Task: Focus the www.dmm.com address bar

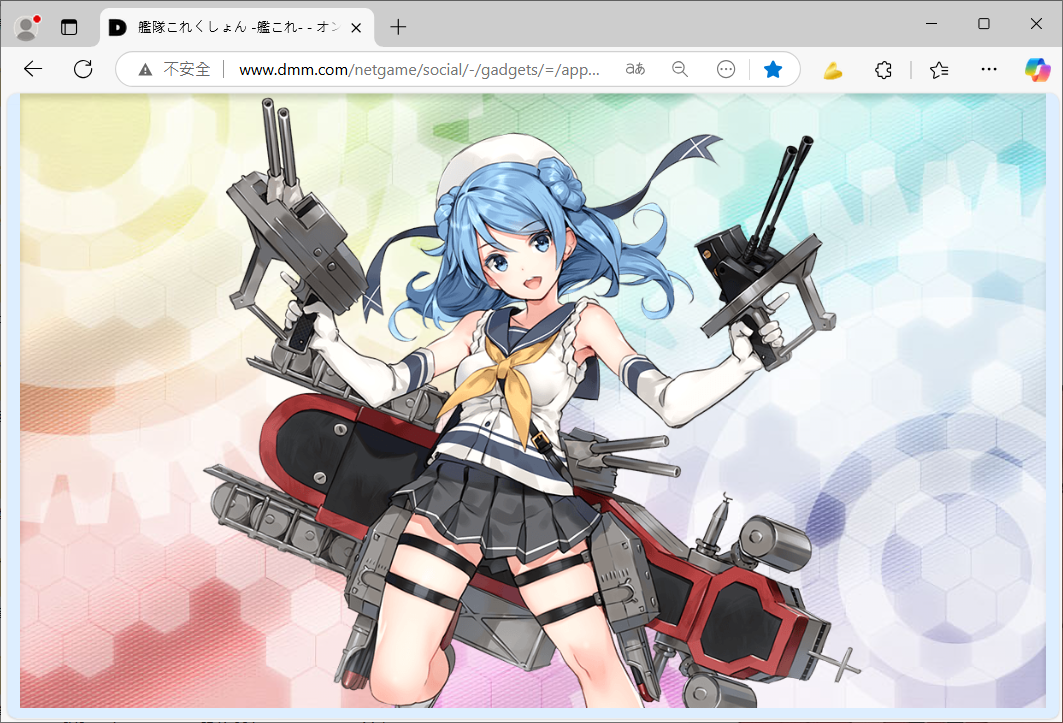Action: point(419,69)
